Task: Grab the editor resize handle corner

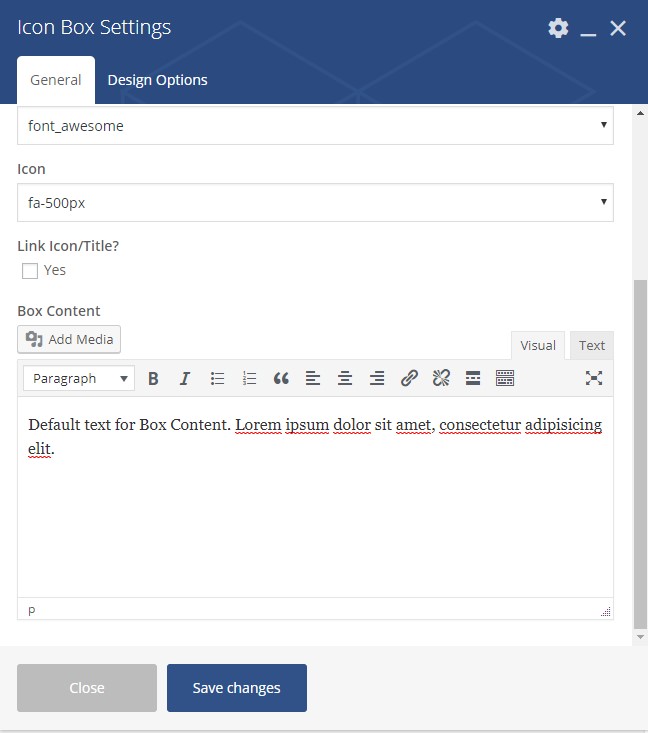Action: (x=606, y=612)
